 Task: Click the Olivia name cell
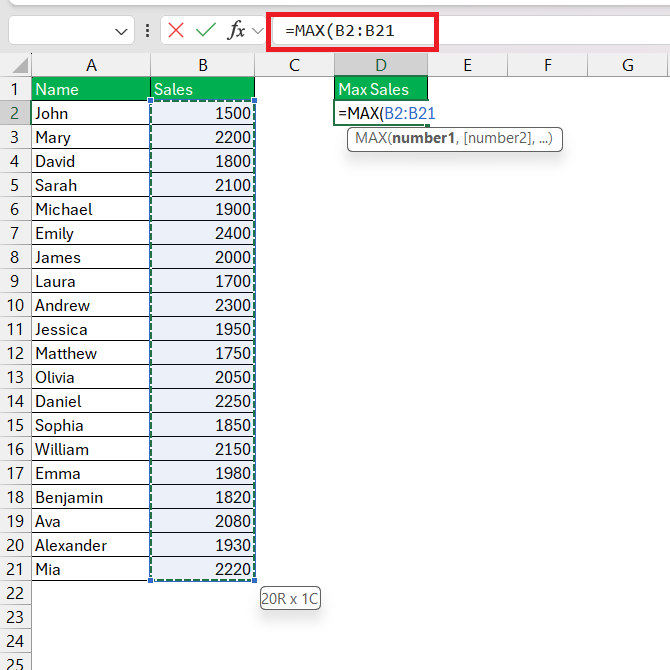click(91, 377)
